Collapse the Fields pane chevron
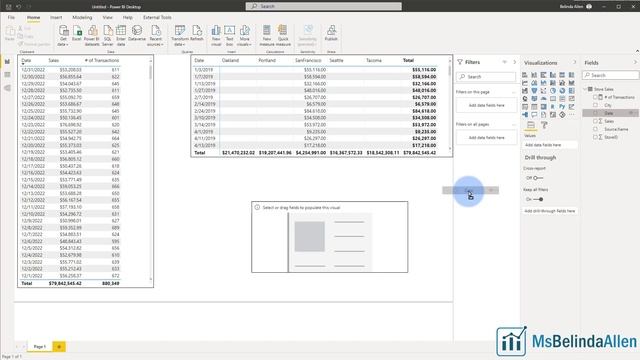The width and height of the screenshot is (640, 360). 635,62
